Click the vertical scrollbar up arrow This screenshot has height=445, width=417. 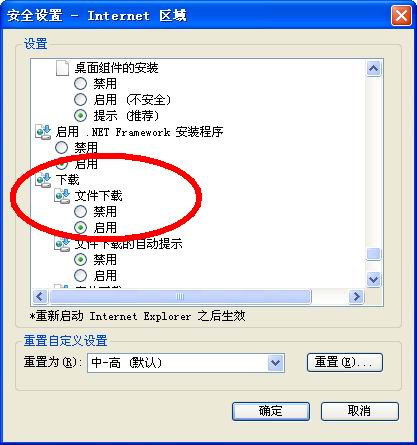[x=374, y=69]
